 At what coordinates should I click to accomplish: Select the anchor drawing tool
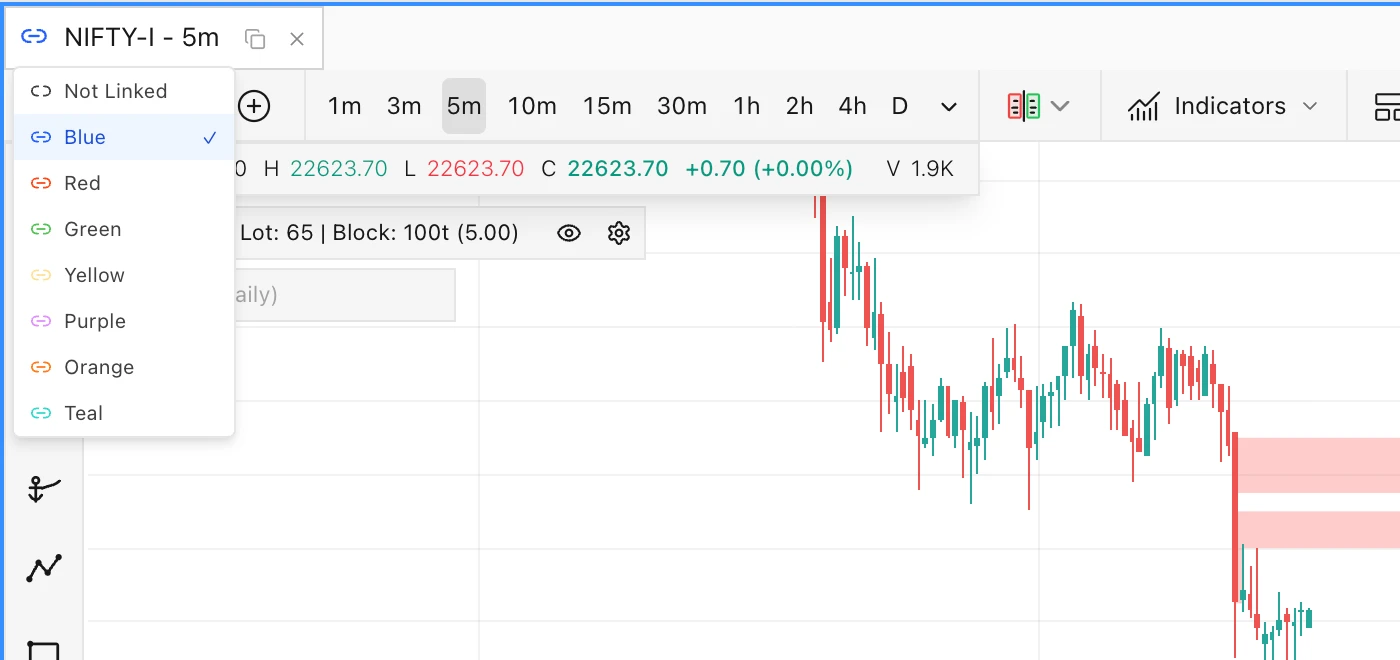click(43, 490)
